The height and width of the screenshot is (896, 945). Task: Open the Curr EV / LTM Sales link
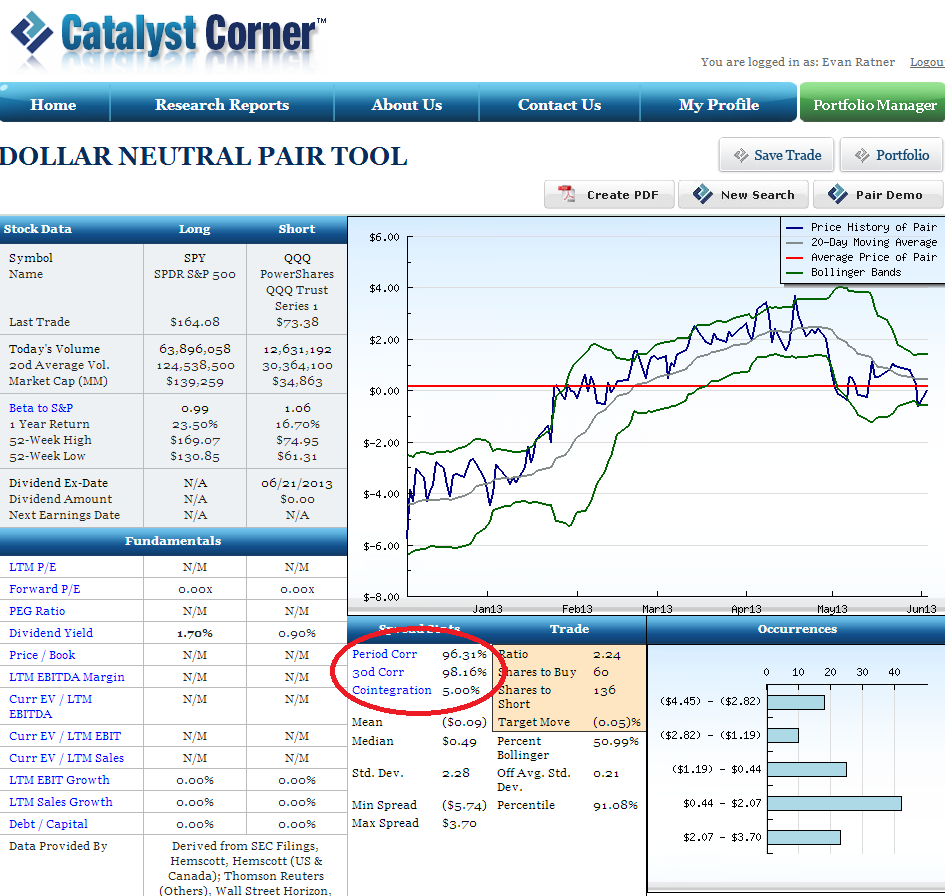66,758
